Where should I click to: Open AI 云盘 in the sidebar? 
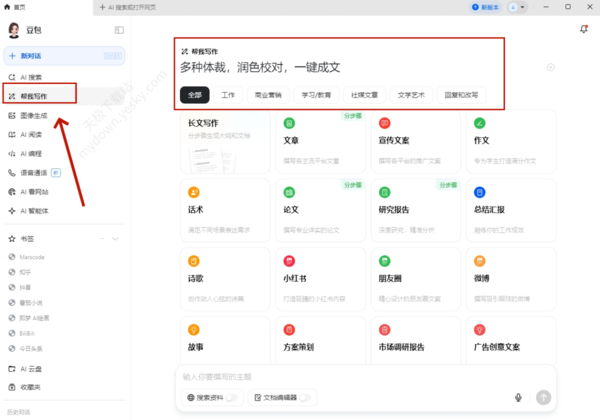click(64, 369)
